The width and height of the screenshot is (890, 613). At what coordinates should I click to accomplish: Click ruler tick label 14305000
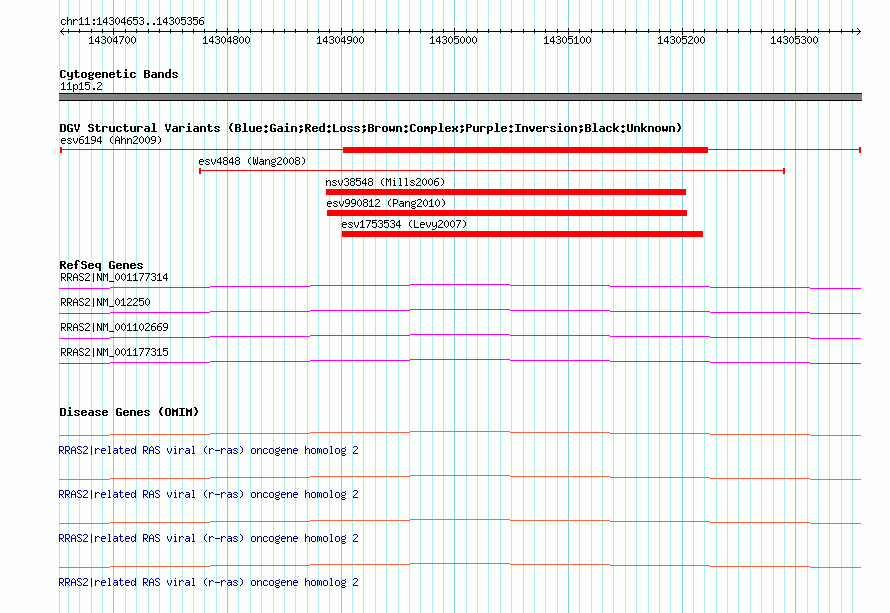(x=453, y=40)
